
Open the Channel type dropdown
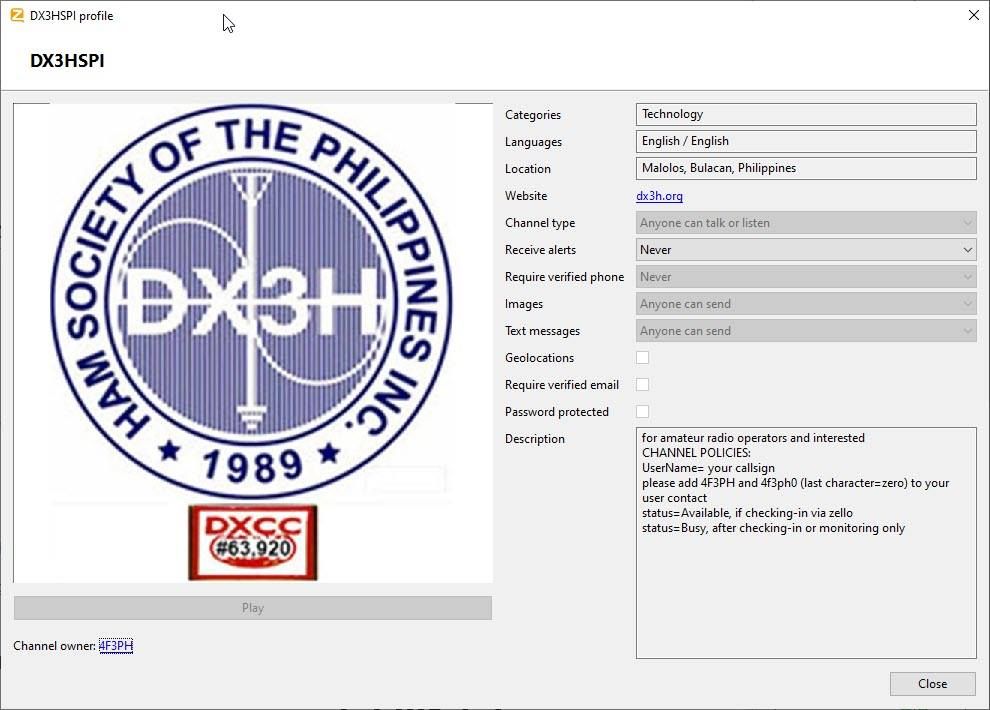(806, 223)
